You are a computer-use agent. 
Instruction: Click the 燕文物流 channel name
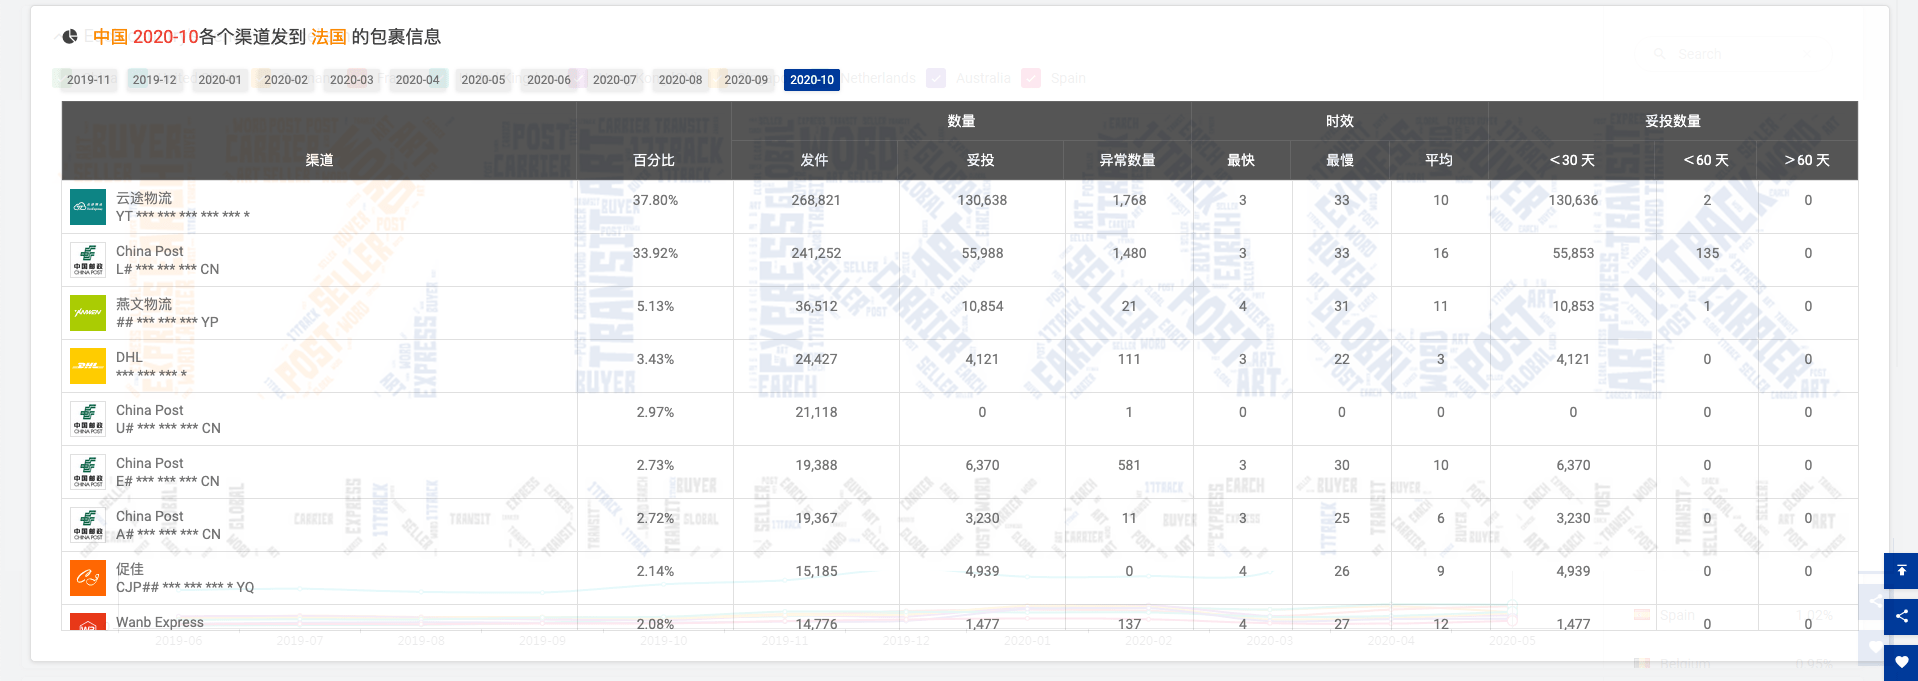pos(144,304)
